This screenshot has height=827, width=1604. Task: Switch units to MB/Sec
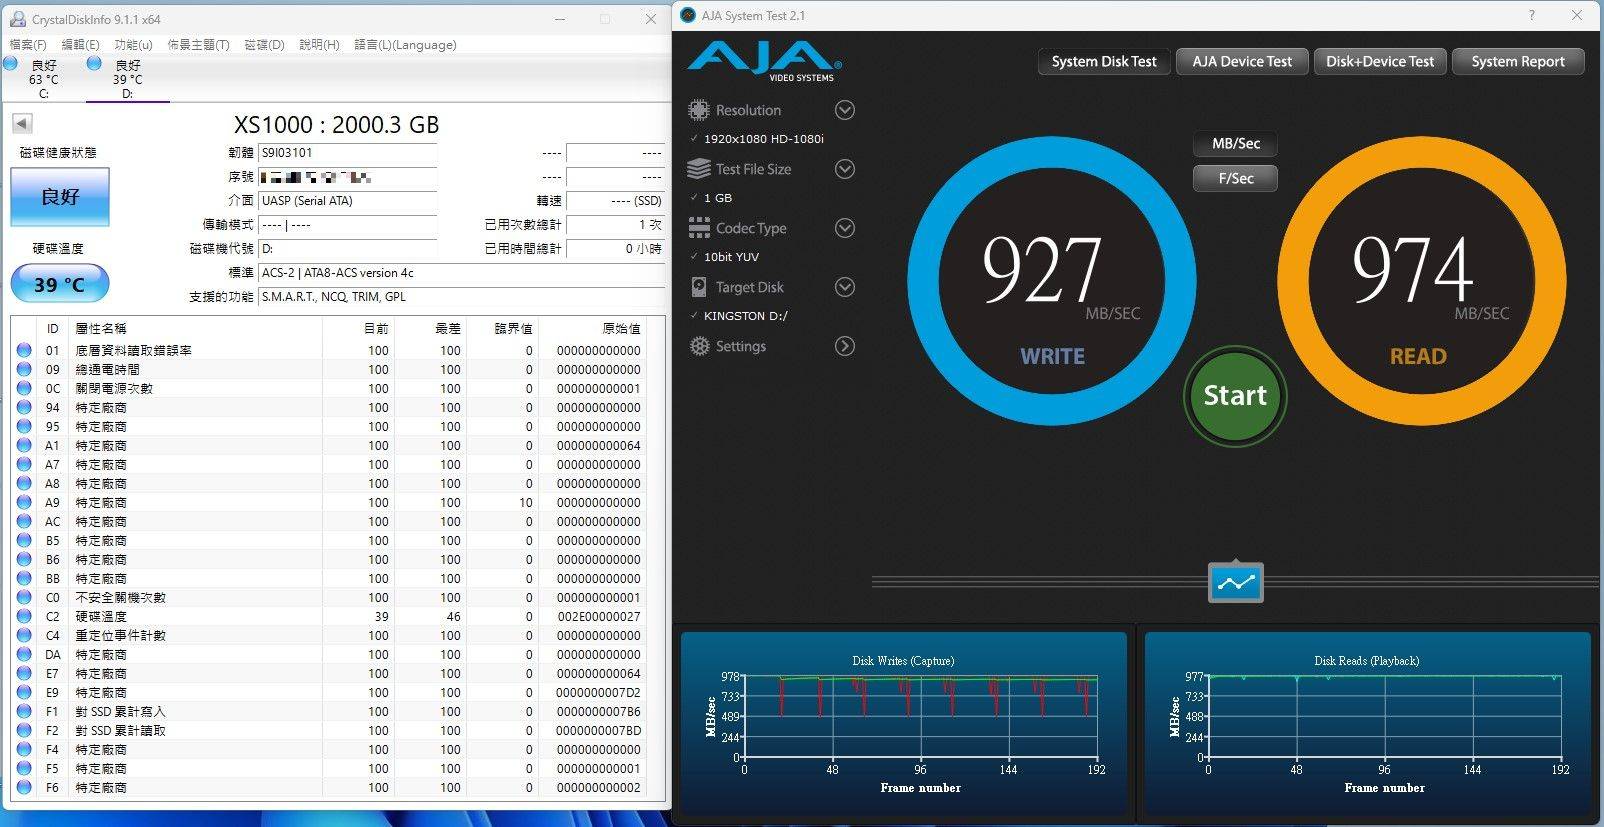(1235, 143)
